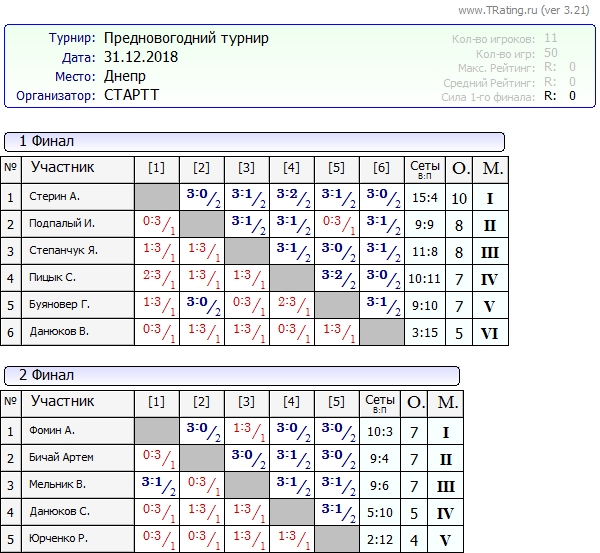Image resolution: width=600 pixels, height=553 pixels.
Task: Open player Подпалый И. row
Action: click(61, 224)
